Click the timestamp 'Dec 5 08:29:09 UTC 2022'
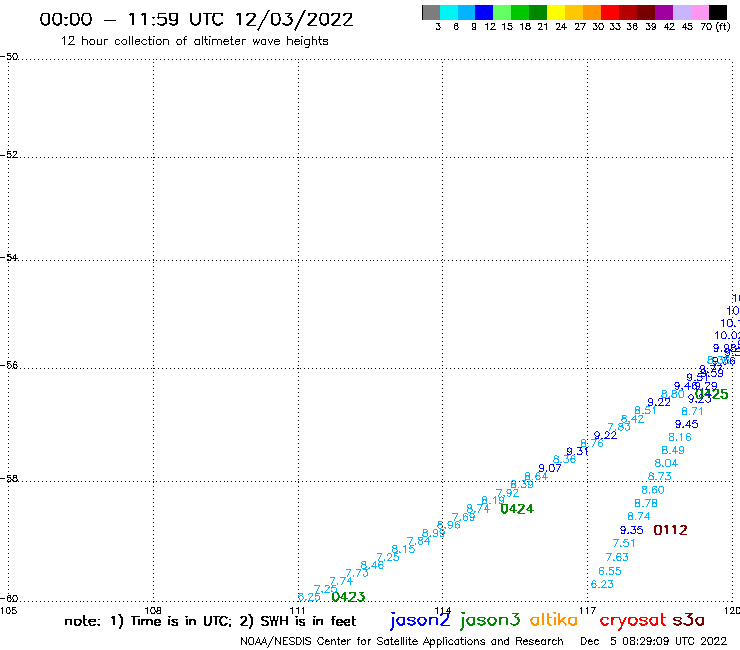This screenshot has height=650, width=740. (x=654, y=641)
